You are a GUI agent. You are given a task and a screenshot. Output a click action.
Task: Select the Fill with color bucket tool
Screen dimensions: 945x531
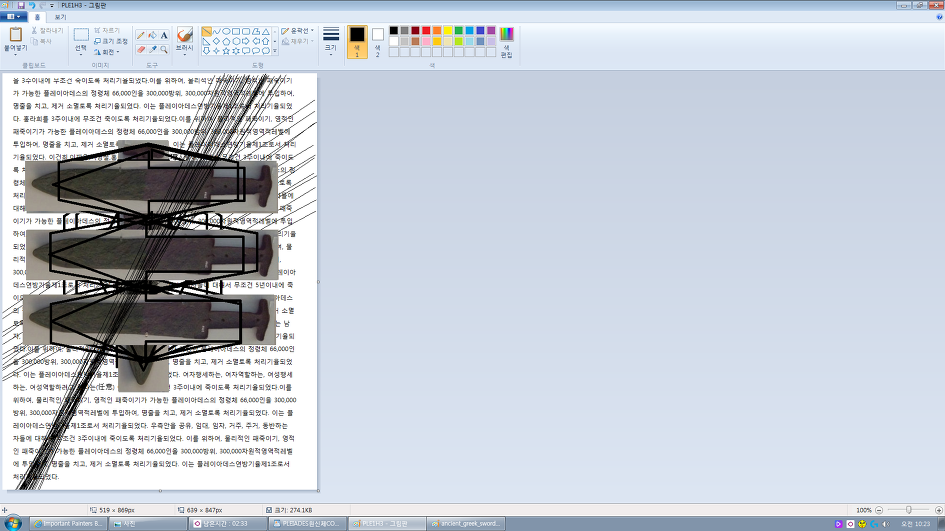click(153, 35)
